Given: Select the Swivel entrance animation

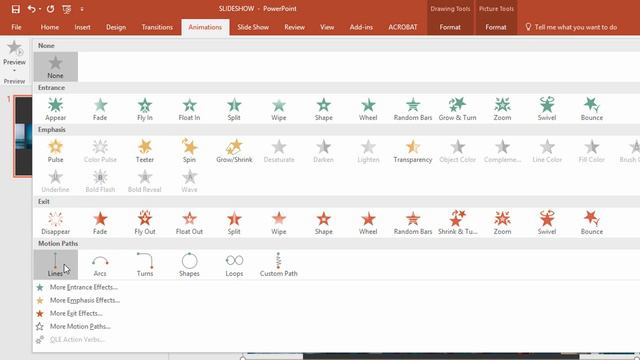Looking at the screenshot, I should 547,109.
